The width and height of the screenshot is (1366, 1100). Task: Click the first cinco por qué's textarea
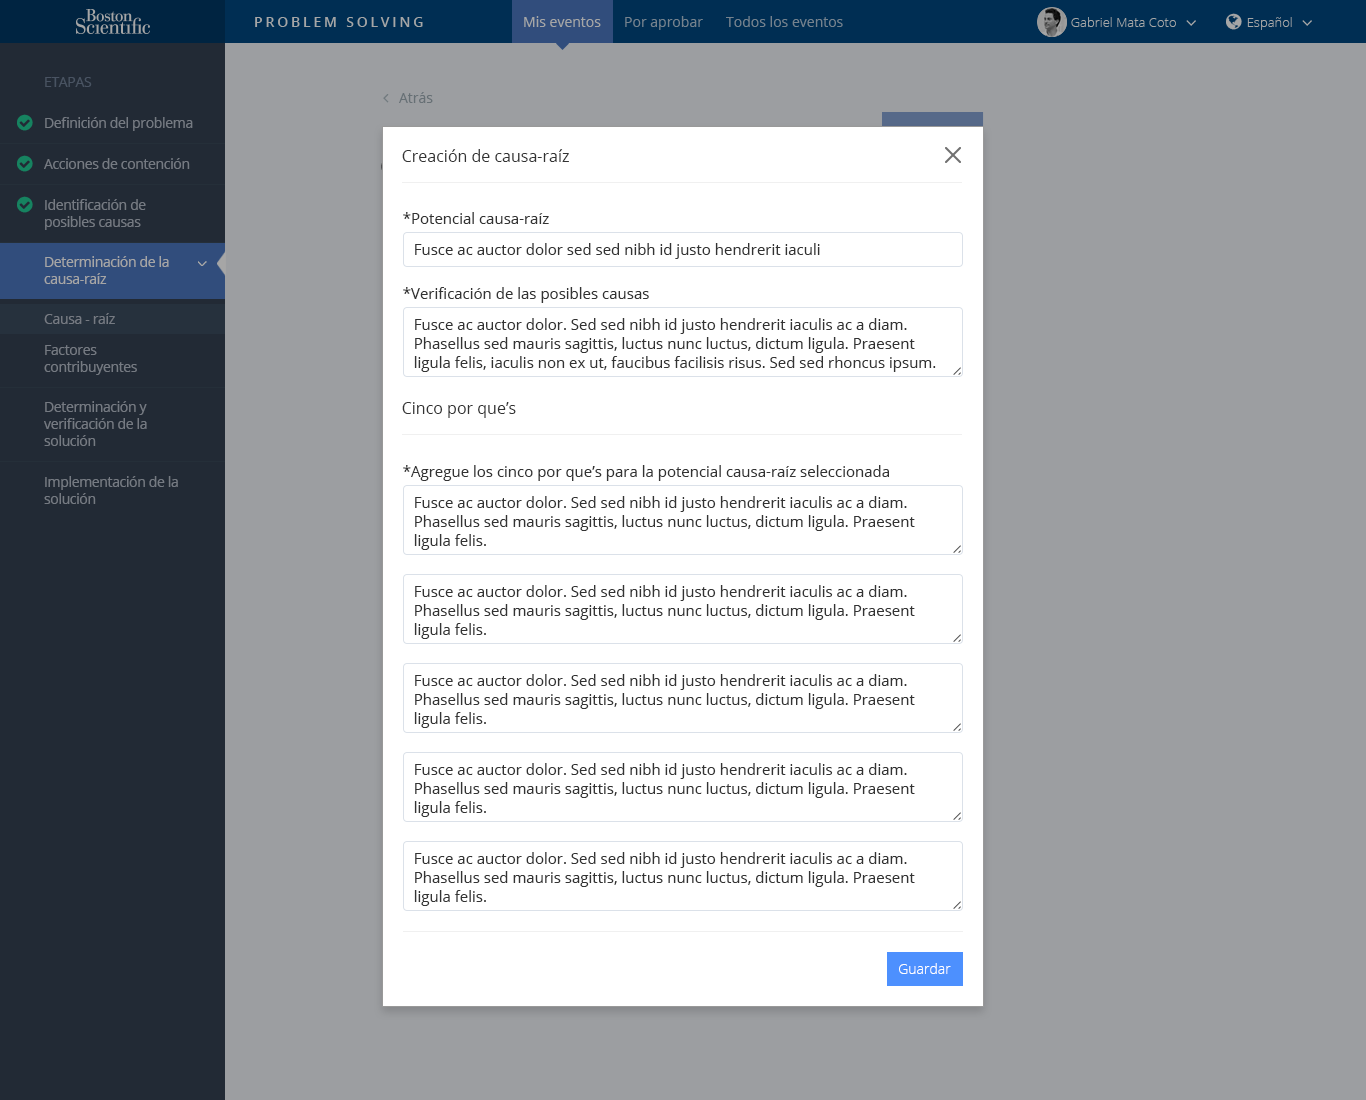683,520
